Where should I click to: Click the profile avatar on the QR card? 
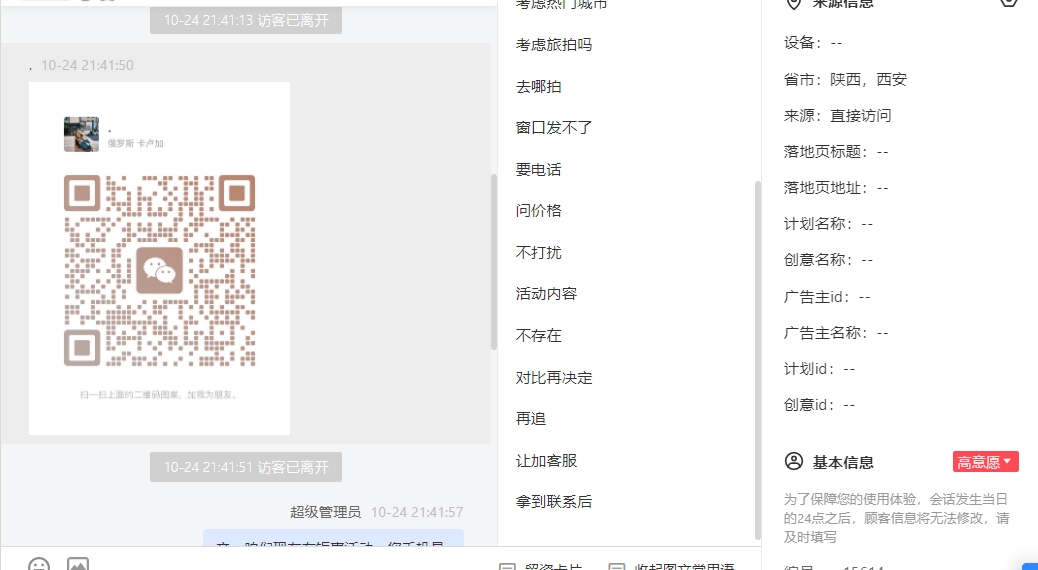[81, 134]
